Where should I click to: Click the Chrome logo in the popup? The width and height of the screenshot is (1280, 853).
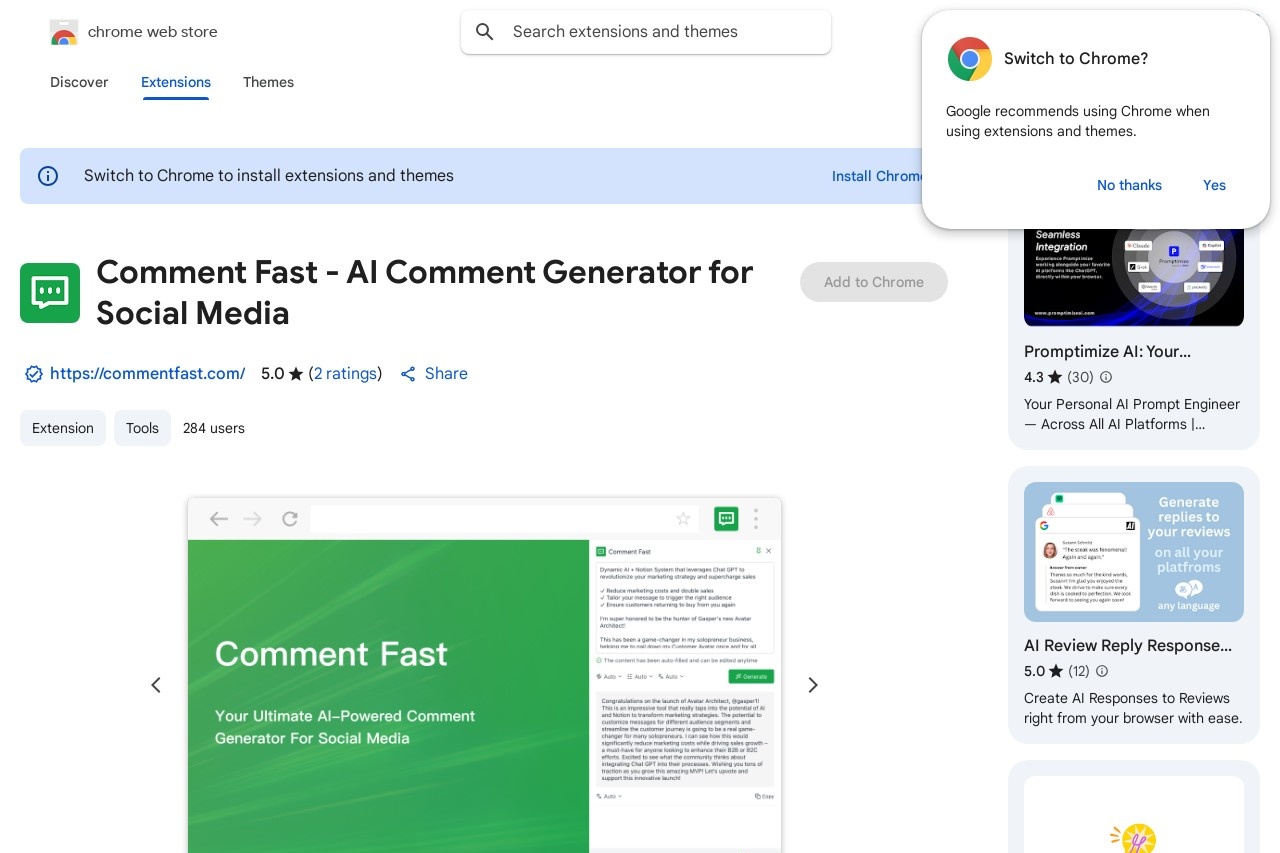pos(970,59)
